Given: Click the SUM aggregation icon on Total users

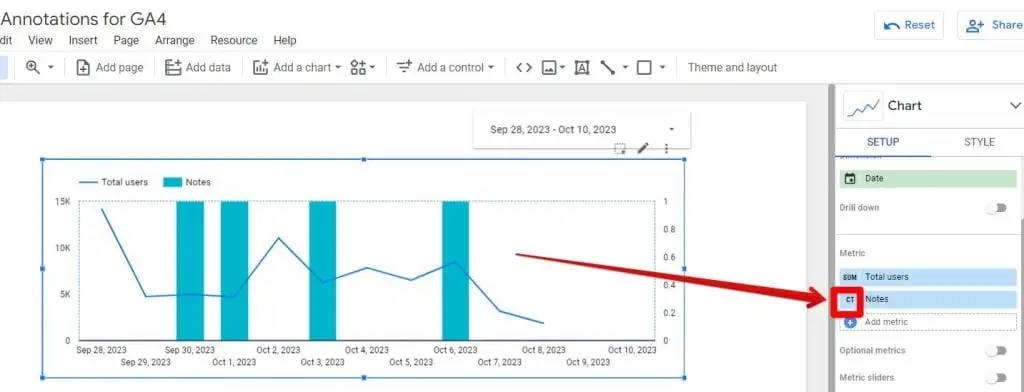Looking at the screenshot, I should (x=850, y=277).
